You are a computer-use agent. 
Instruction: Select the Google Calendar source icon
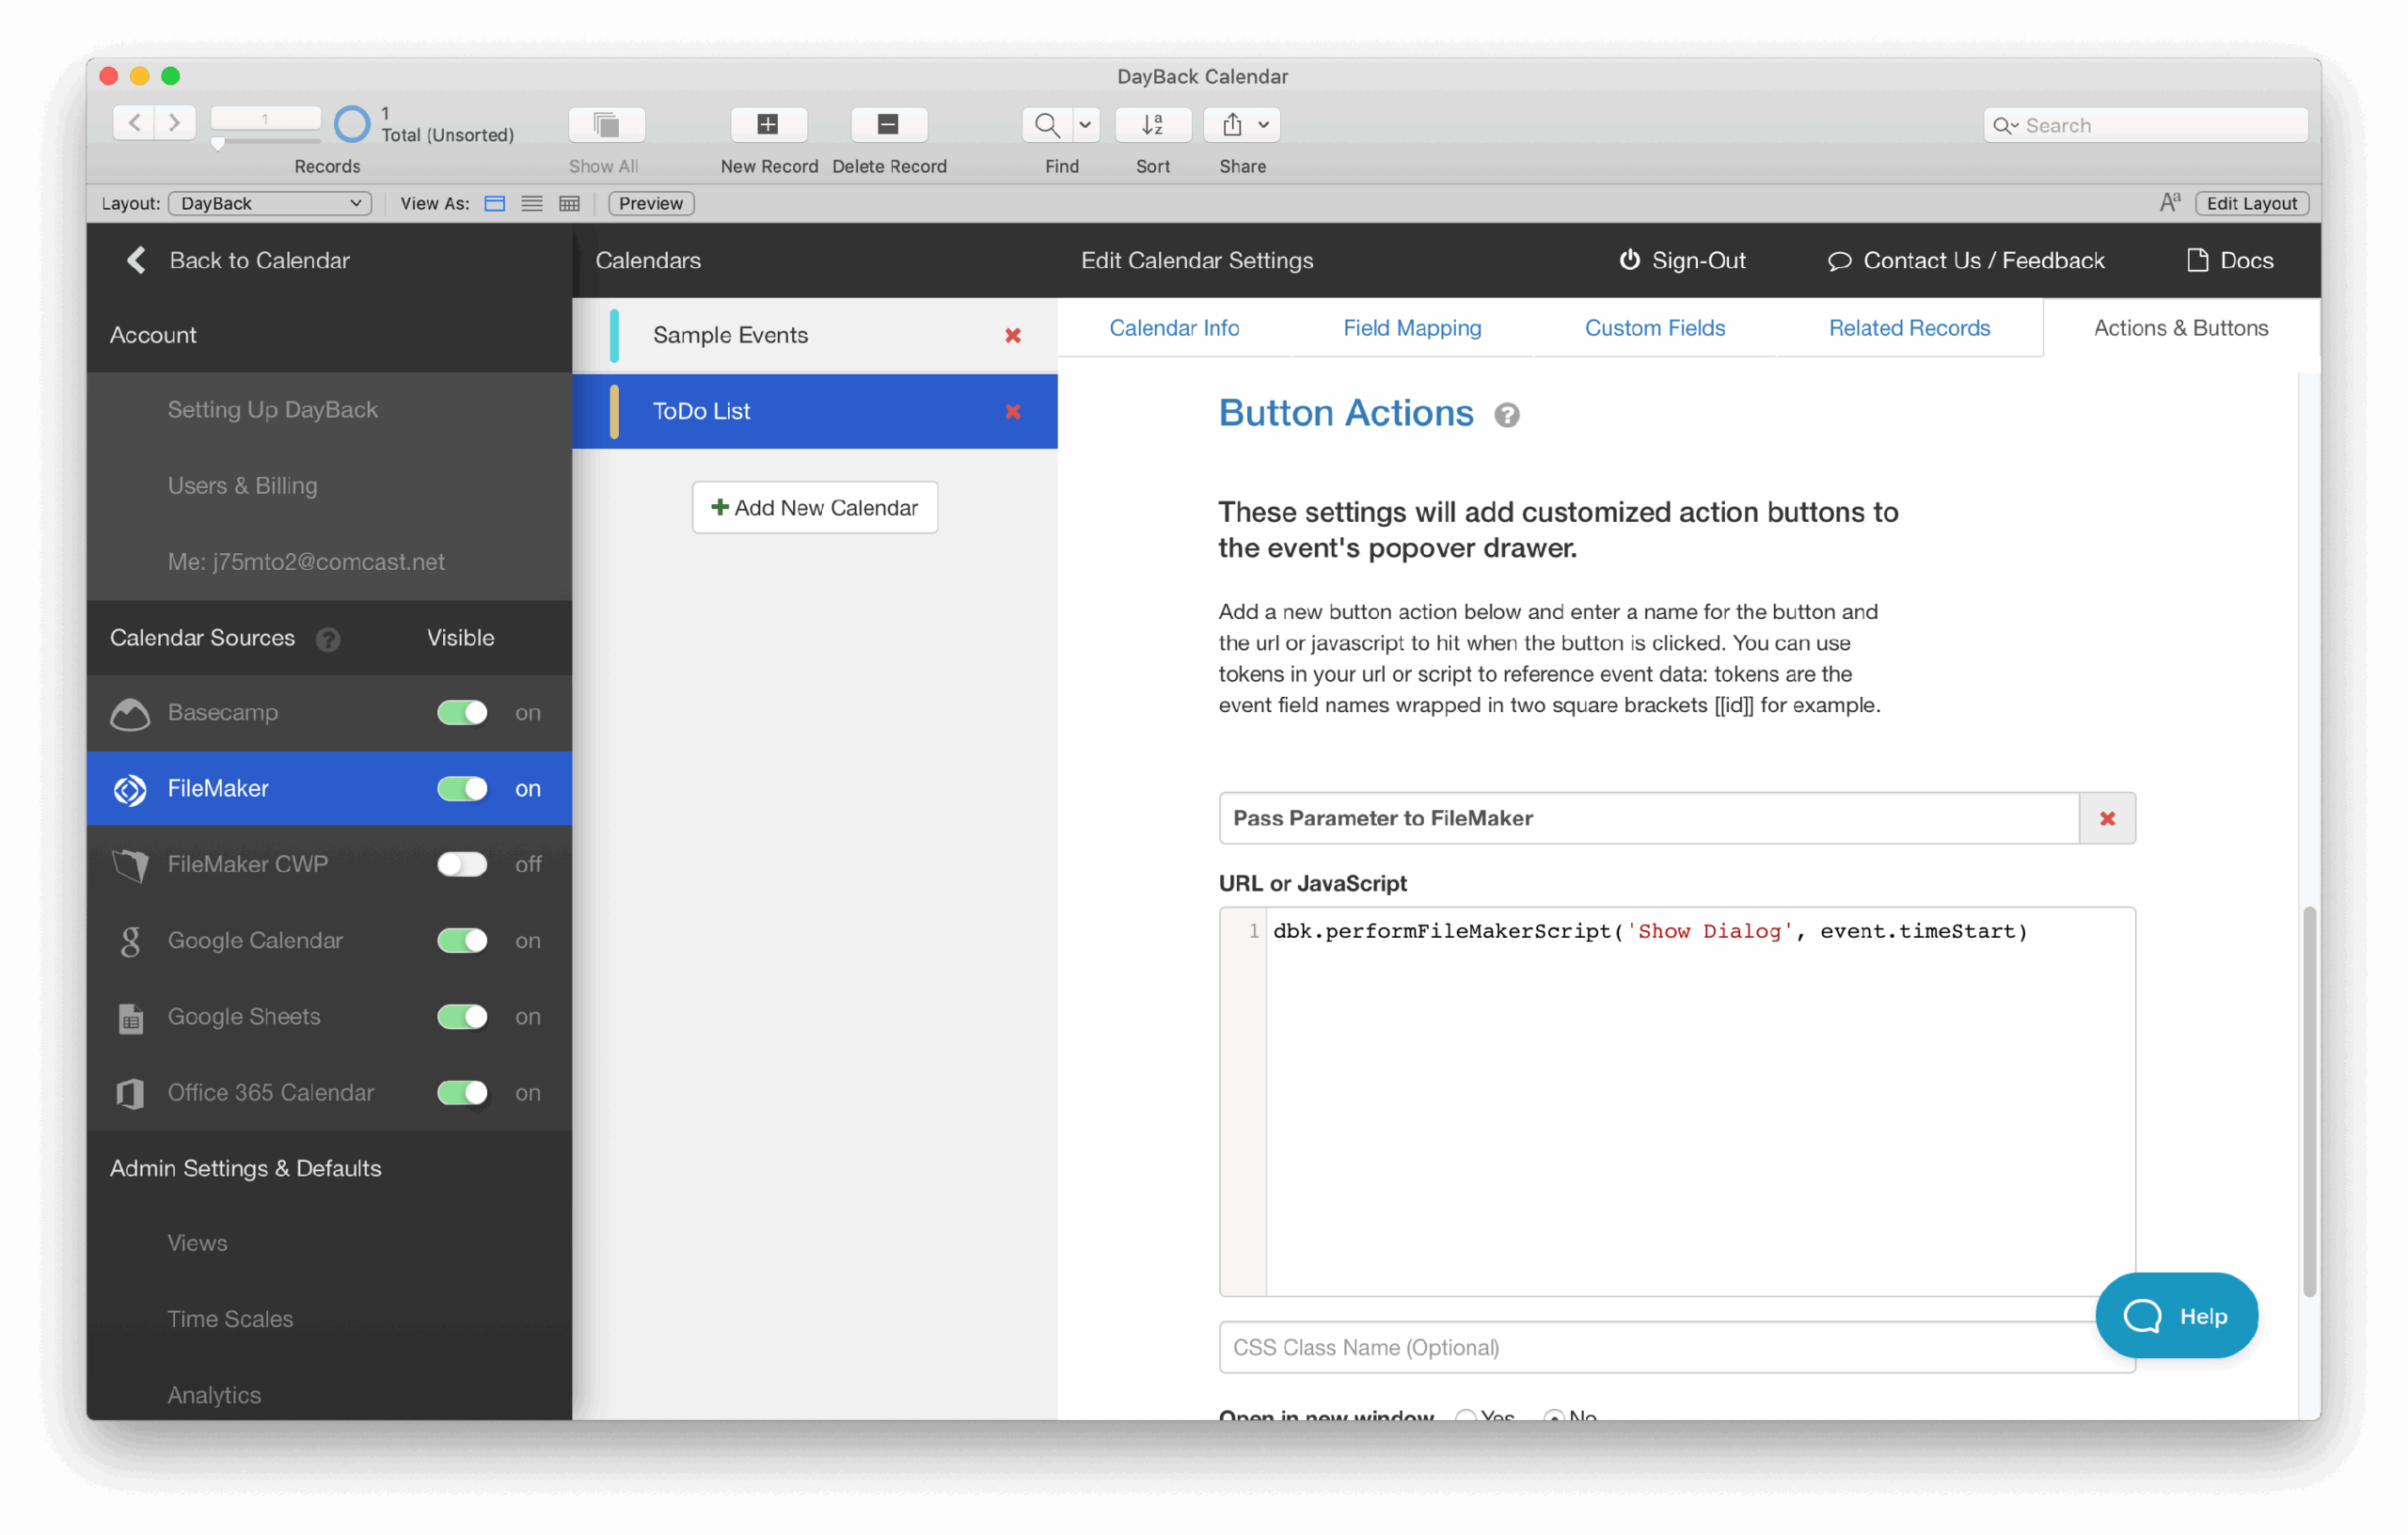point(130,941)
